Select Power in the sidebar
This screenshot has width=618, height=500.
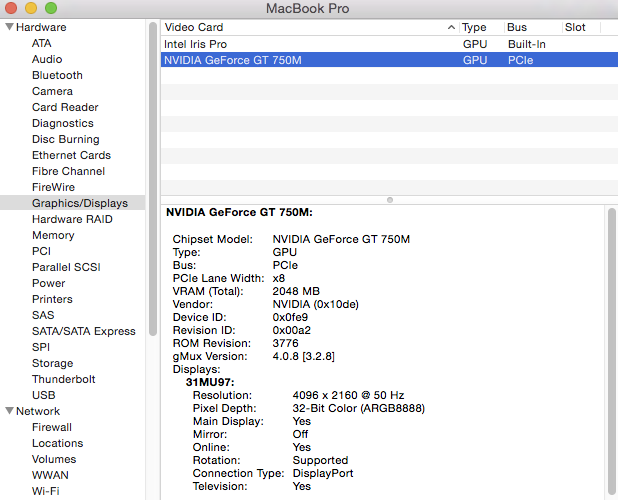point(48,283)
